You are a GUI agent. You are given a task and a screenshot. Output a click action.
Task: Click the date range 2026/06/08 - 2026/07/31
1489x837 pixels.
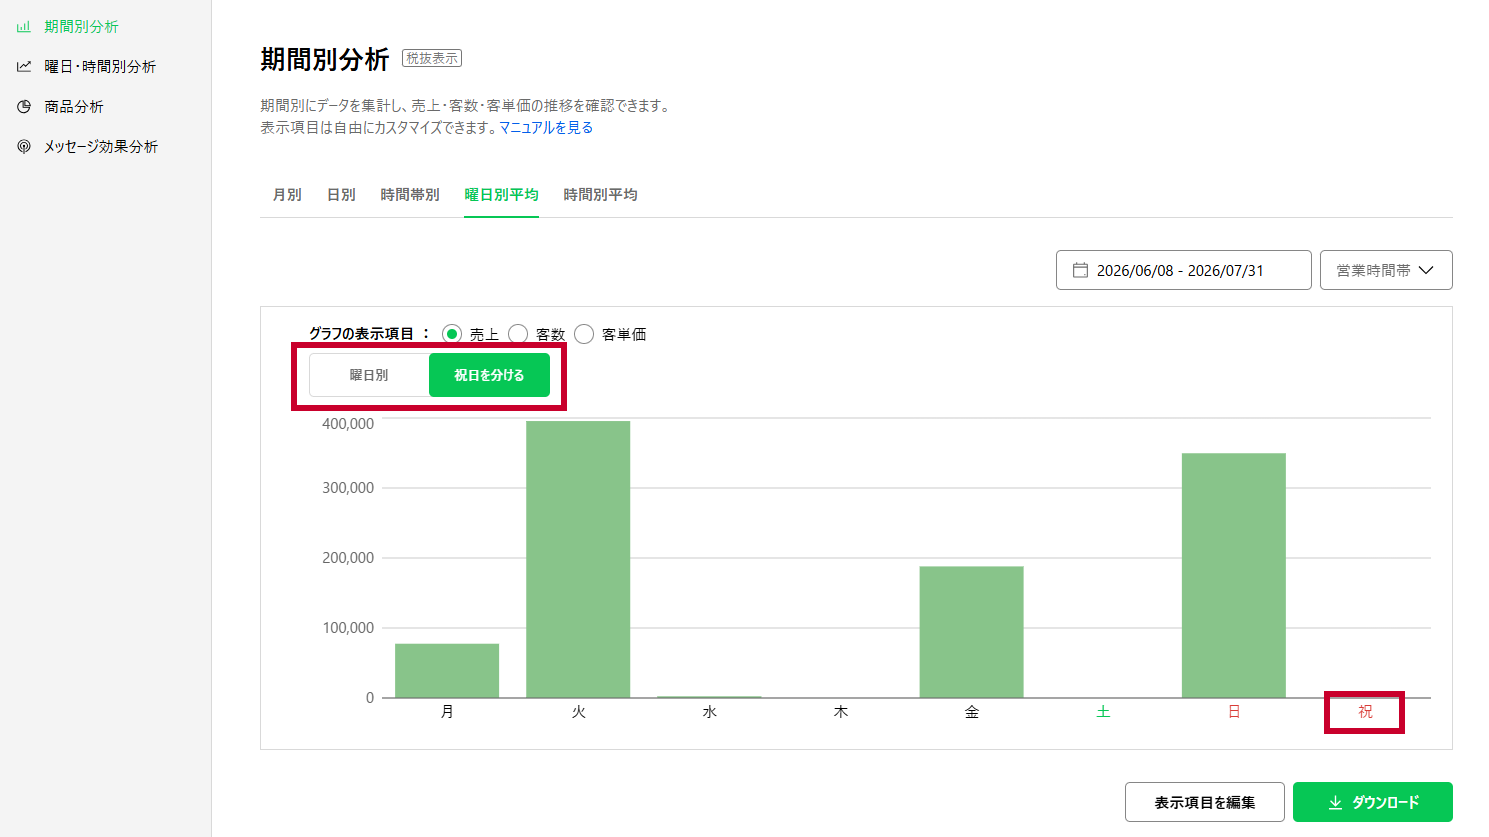(x=1184, y=270)
